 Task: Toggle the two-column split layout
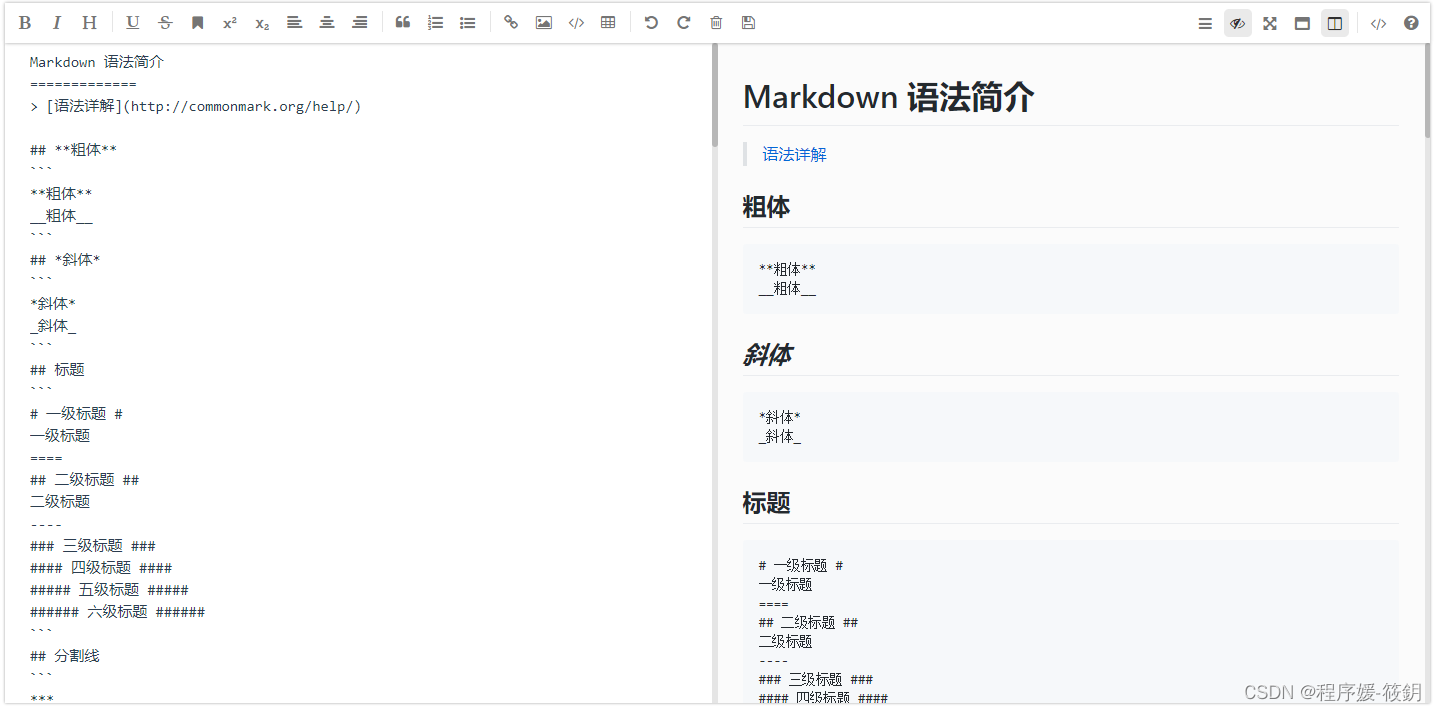click(1335, 23)
